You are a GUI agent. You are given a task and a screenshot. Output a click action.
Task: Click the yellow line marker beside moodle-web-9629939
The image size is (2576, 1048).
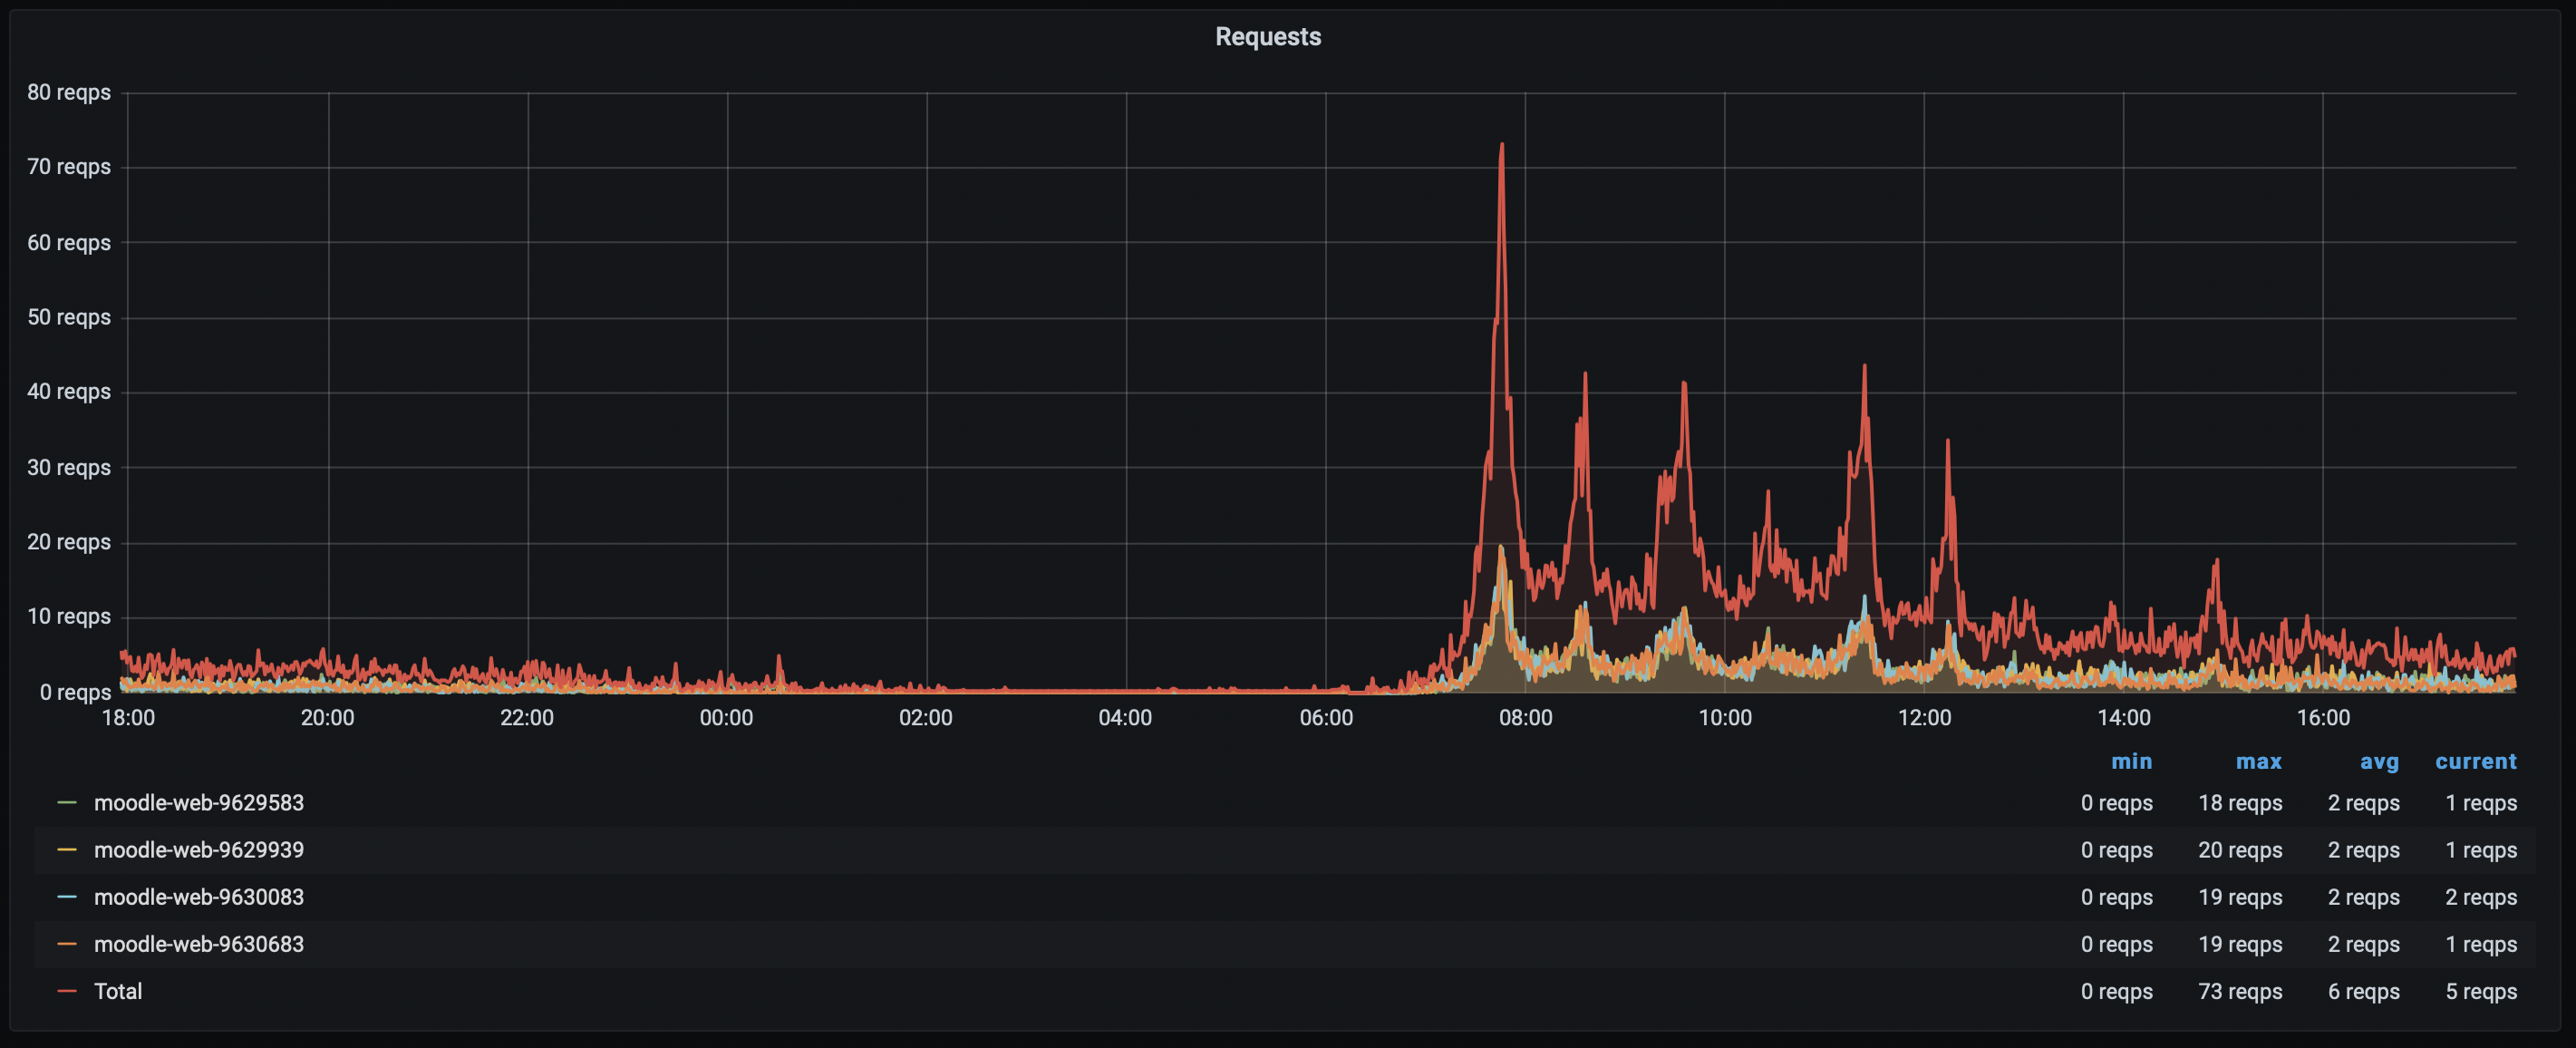point(66,850)
